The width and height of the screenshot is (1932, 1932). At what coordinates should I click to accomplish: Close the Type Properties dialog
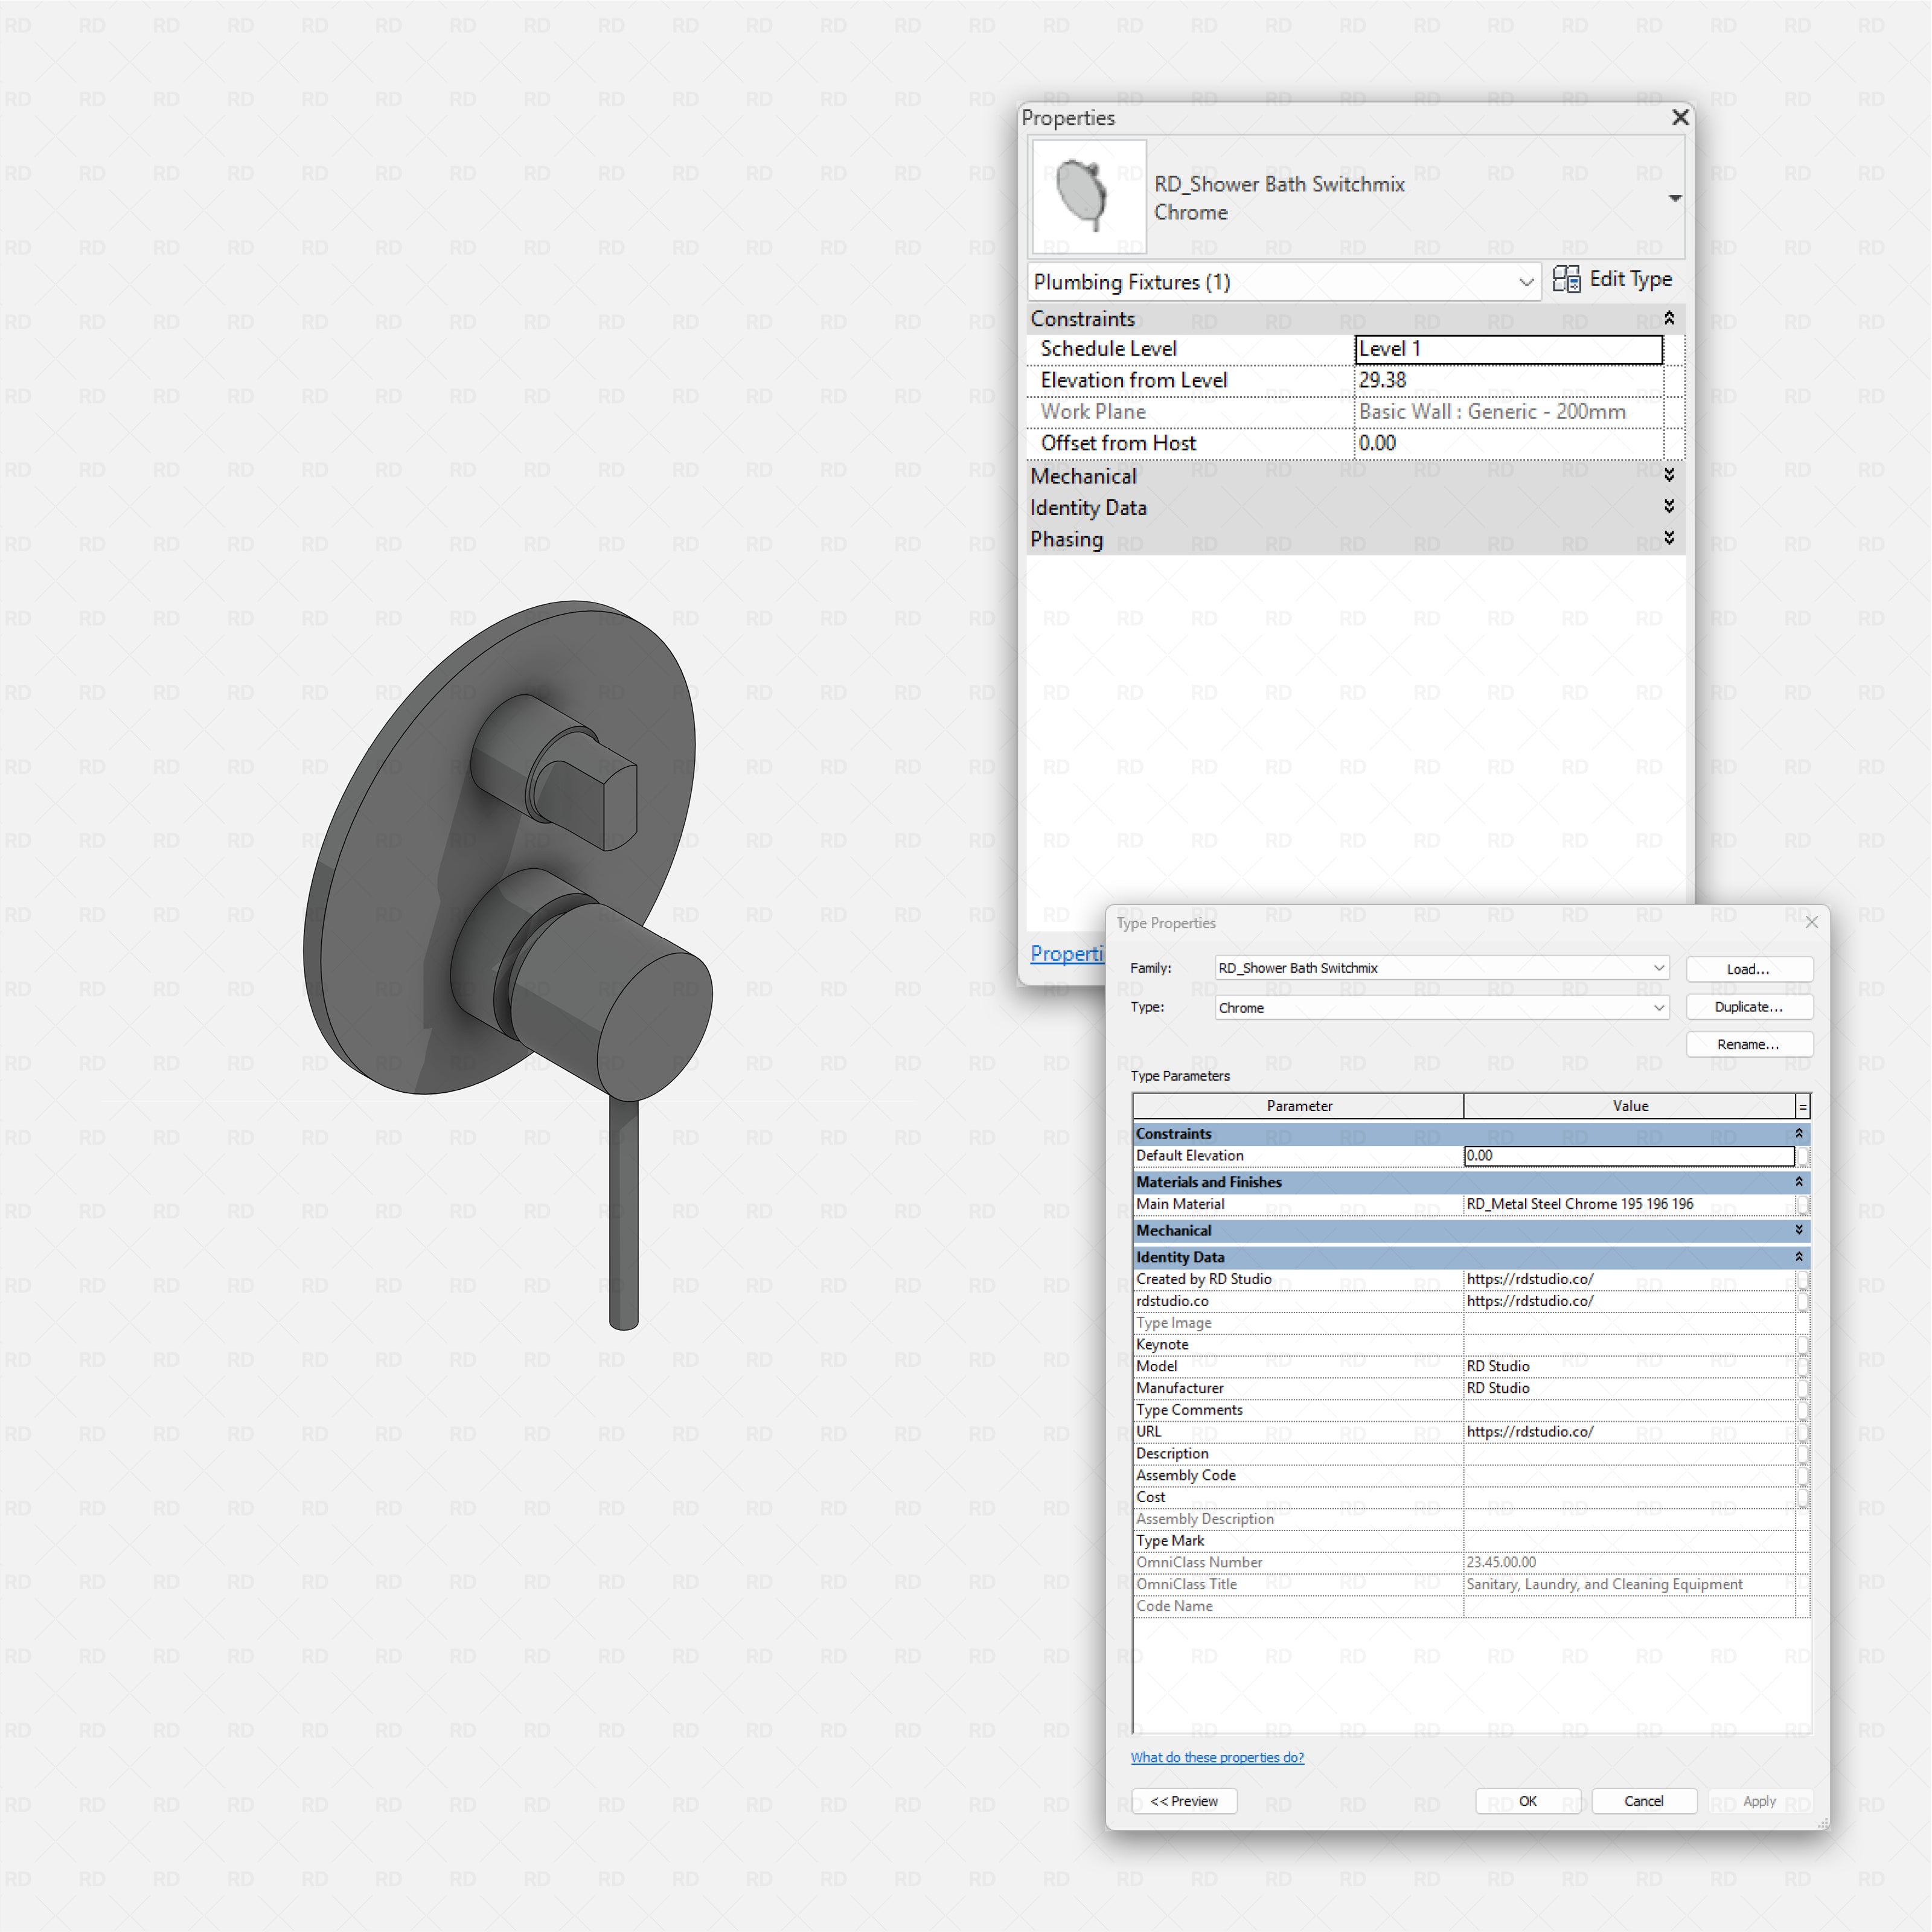click(1811, 922)
